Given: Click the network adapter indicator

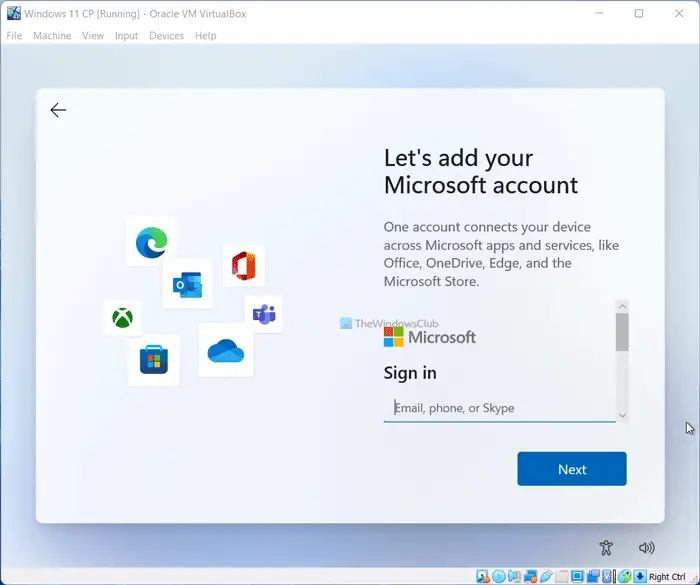Looking at the screenshot, I should [x=530, y=577].
